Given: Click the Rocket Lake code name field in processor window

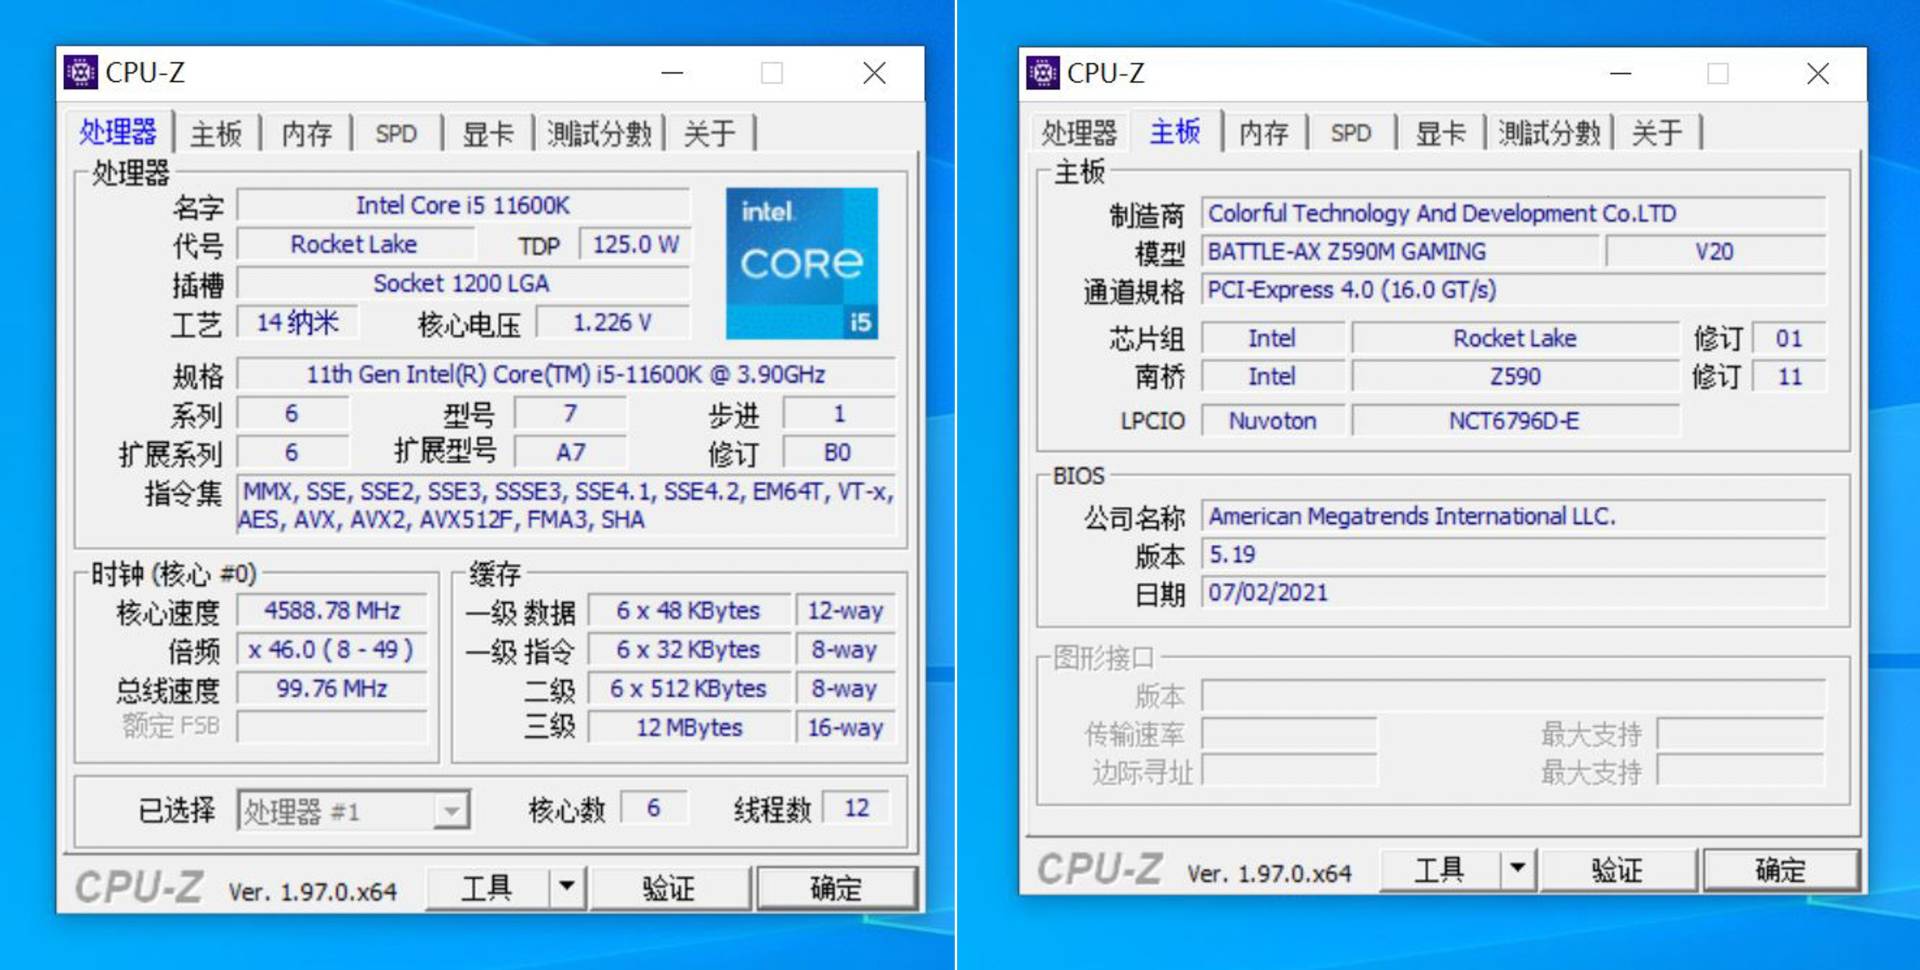Looking at the screenshot, I should pyautogui.click(x=354, y=244).
